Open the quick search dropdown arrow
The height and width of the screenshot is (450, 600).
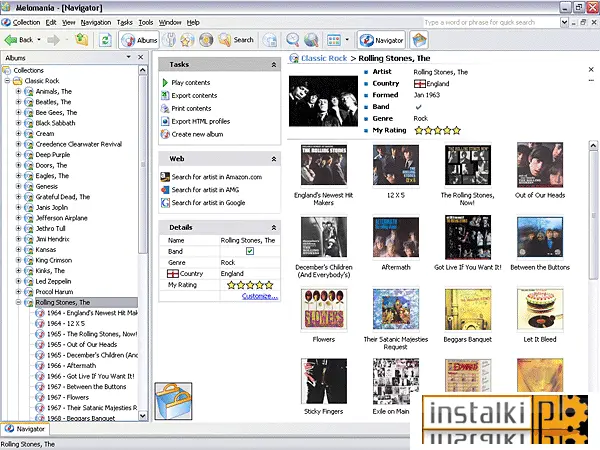[564, 23]
